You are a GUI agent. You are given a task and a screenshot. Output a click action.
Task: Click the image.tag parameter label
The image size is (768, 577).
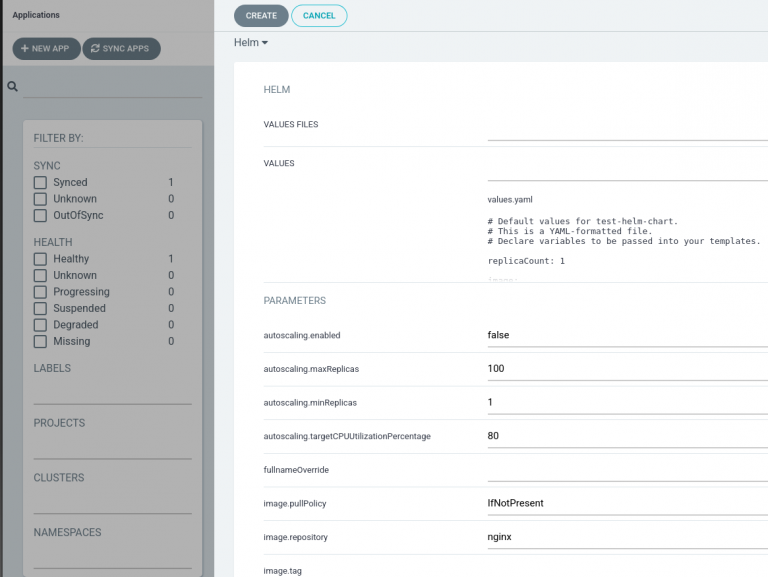283,571
